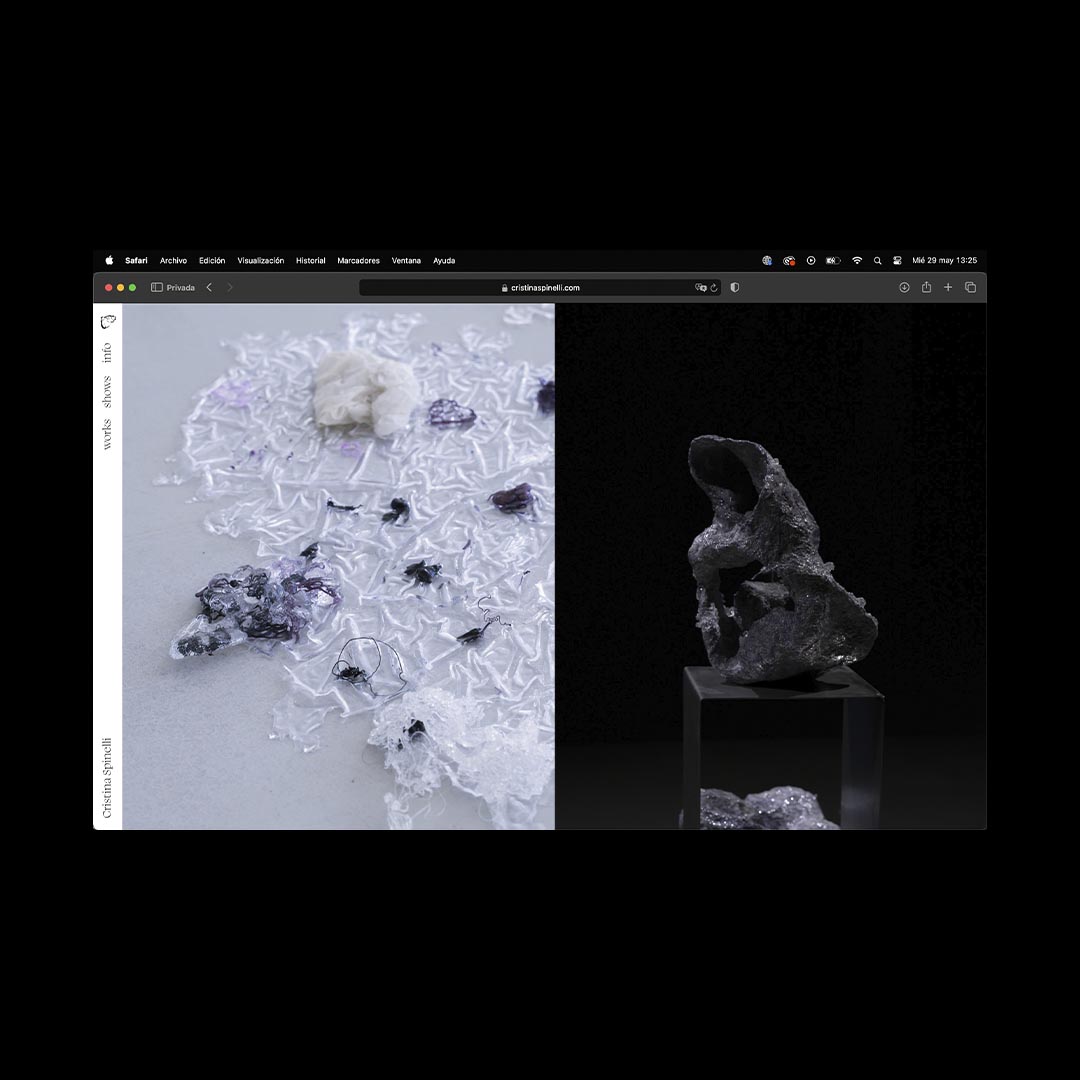Minimize the Safari window

121,287
